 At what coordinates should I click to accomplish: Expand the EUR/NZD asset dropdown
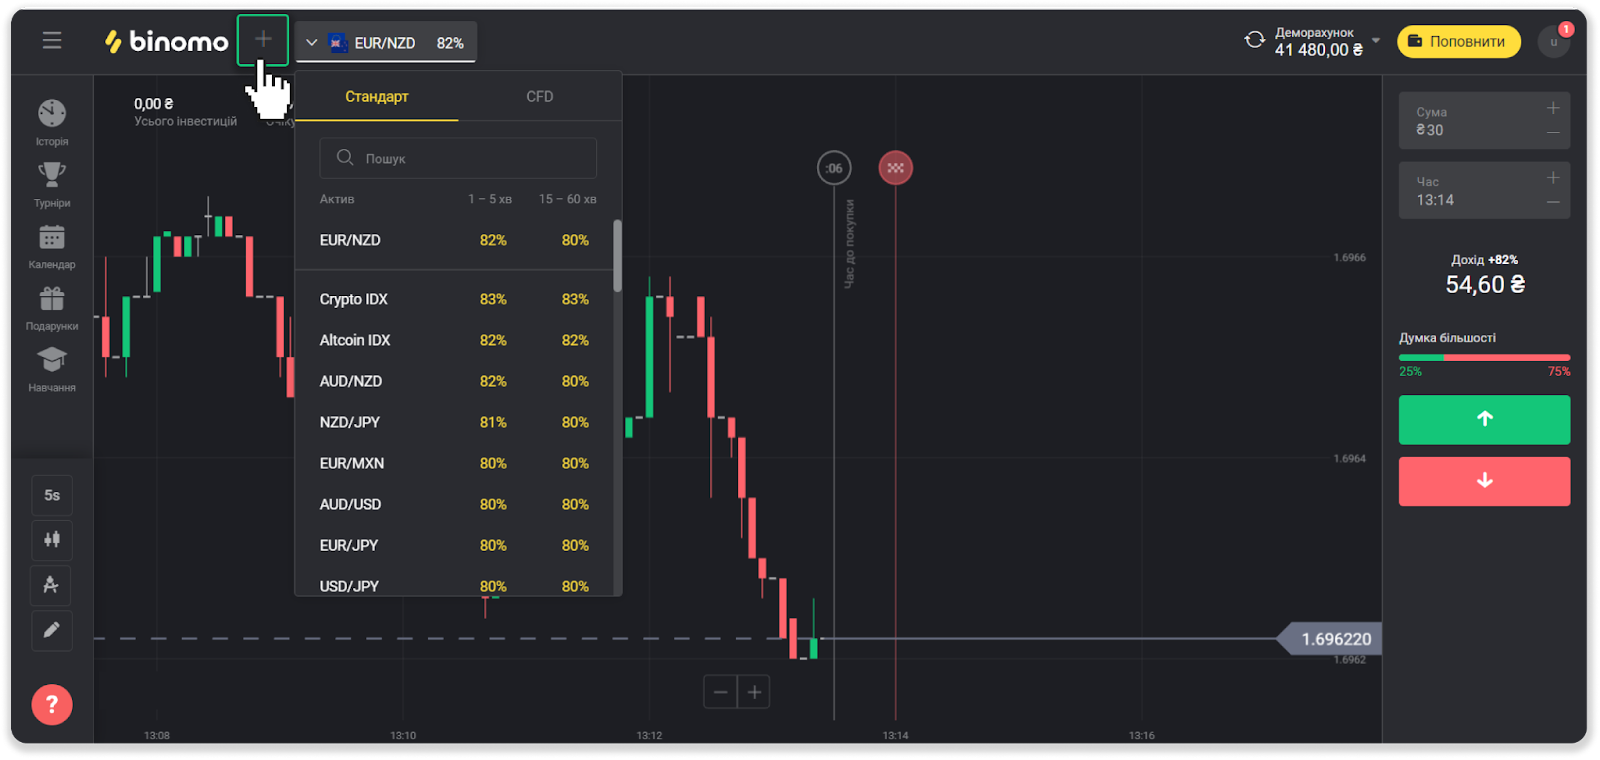tap(385, 43)
